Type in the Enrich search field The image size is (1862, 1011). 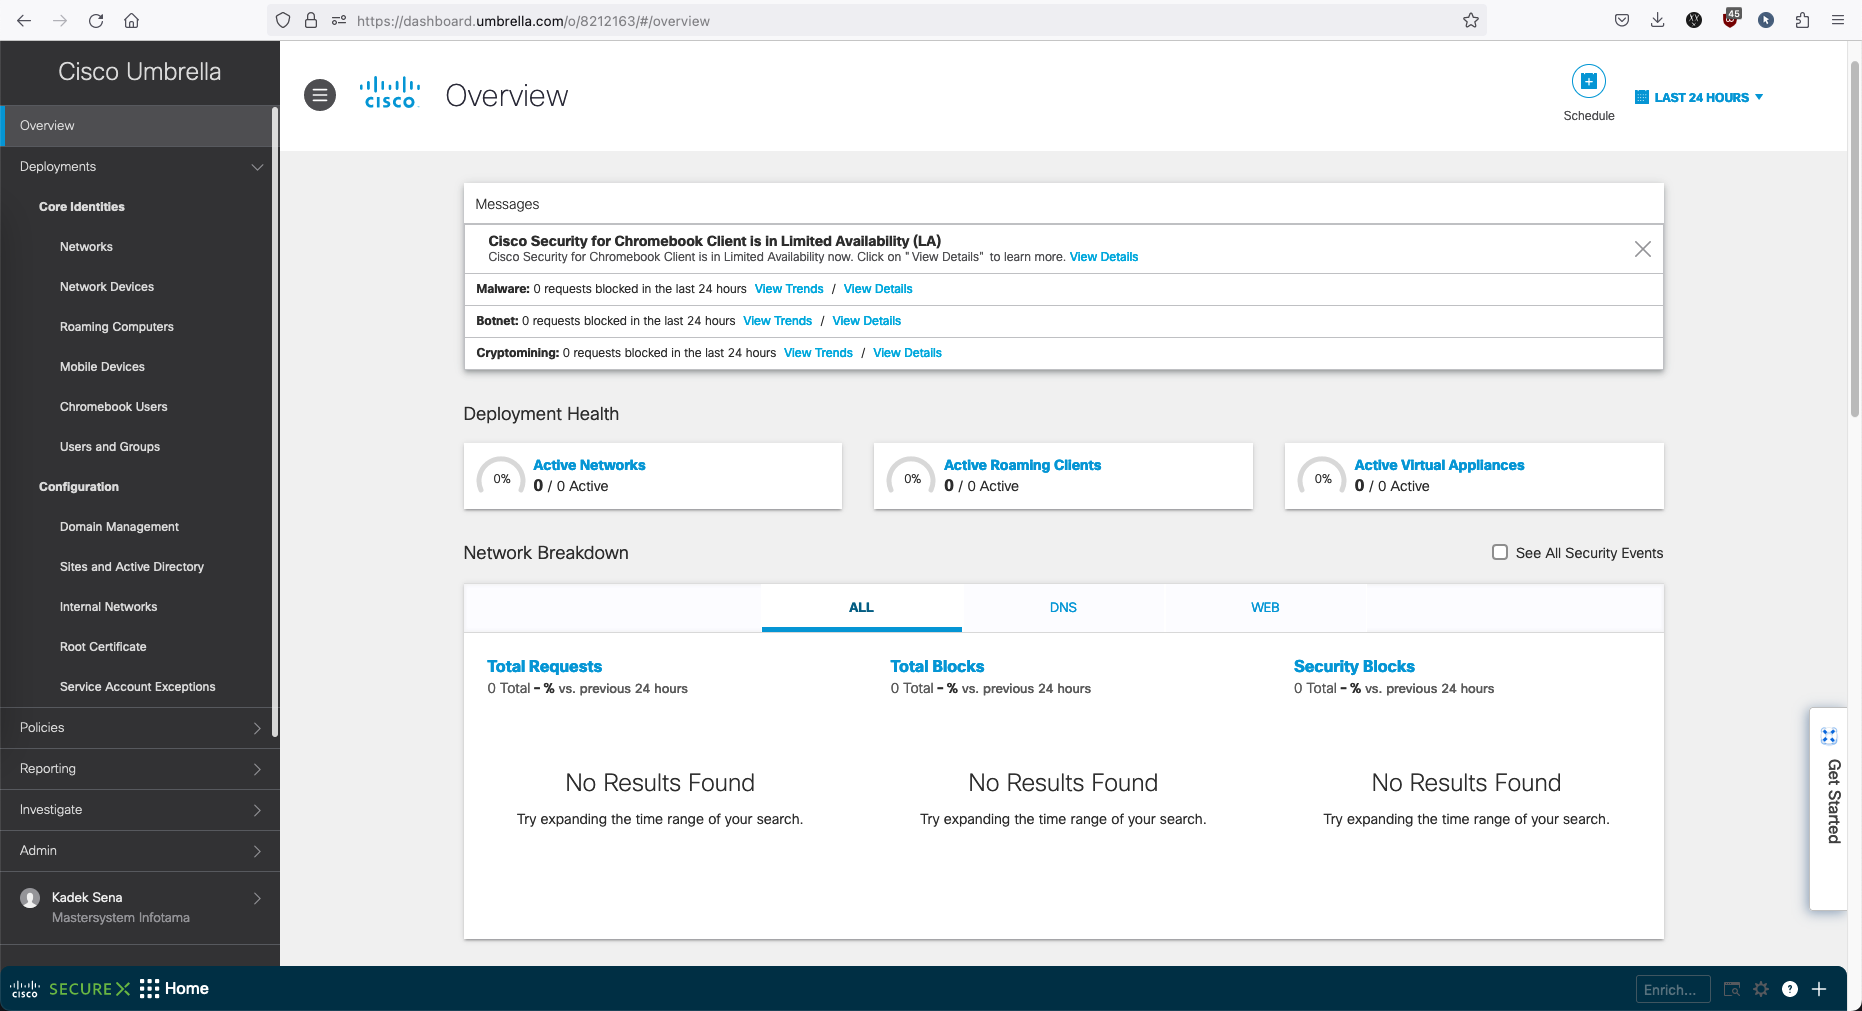(x=1672, y=990)
